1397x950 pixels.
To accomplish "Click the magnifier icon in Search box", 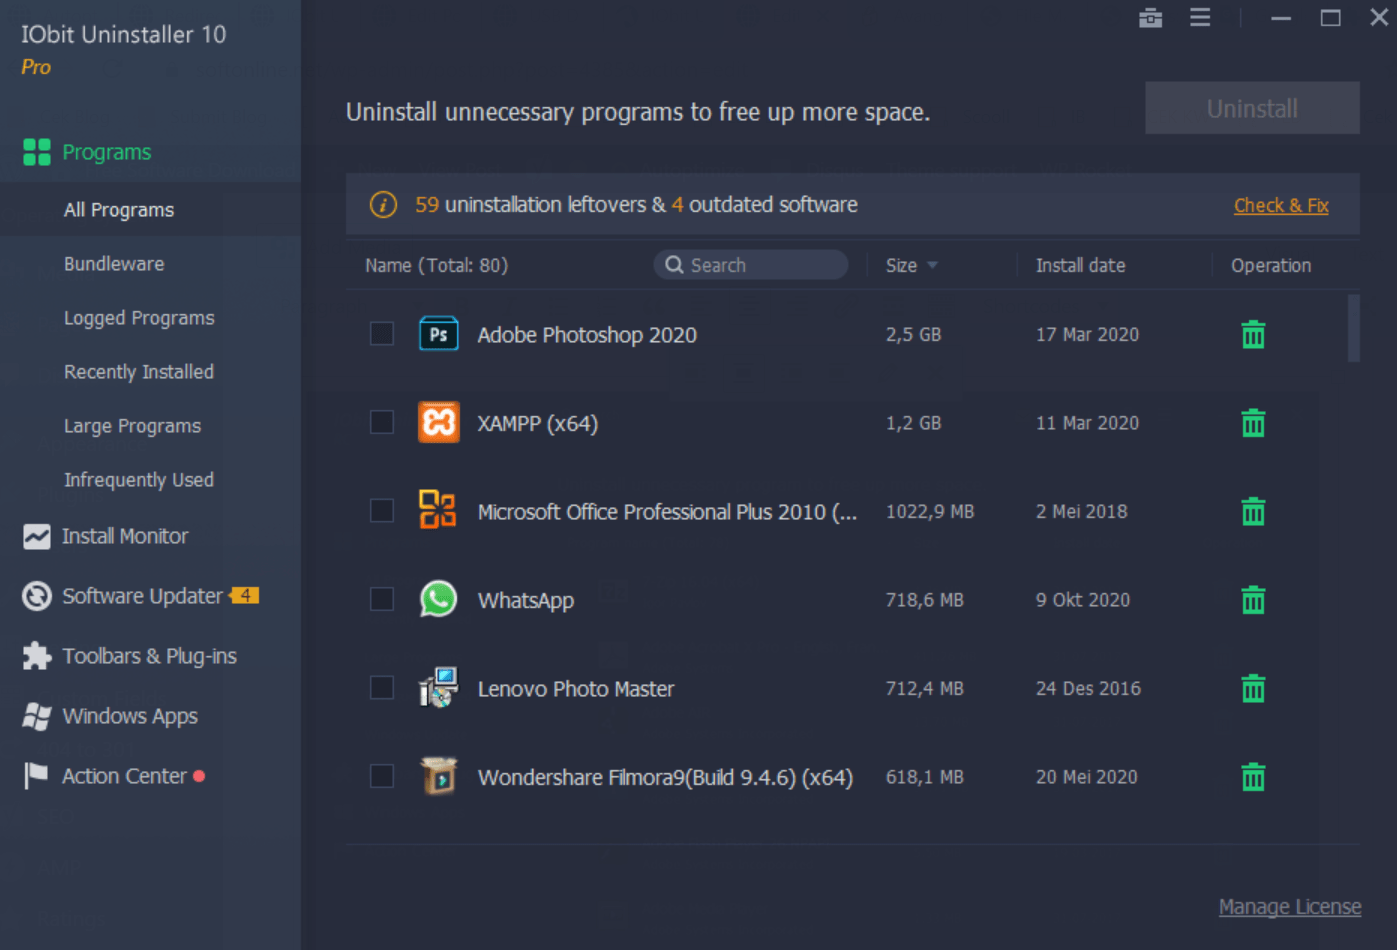I will (675, 265).
